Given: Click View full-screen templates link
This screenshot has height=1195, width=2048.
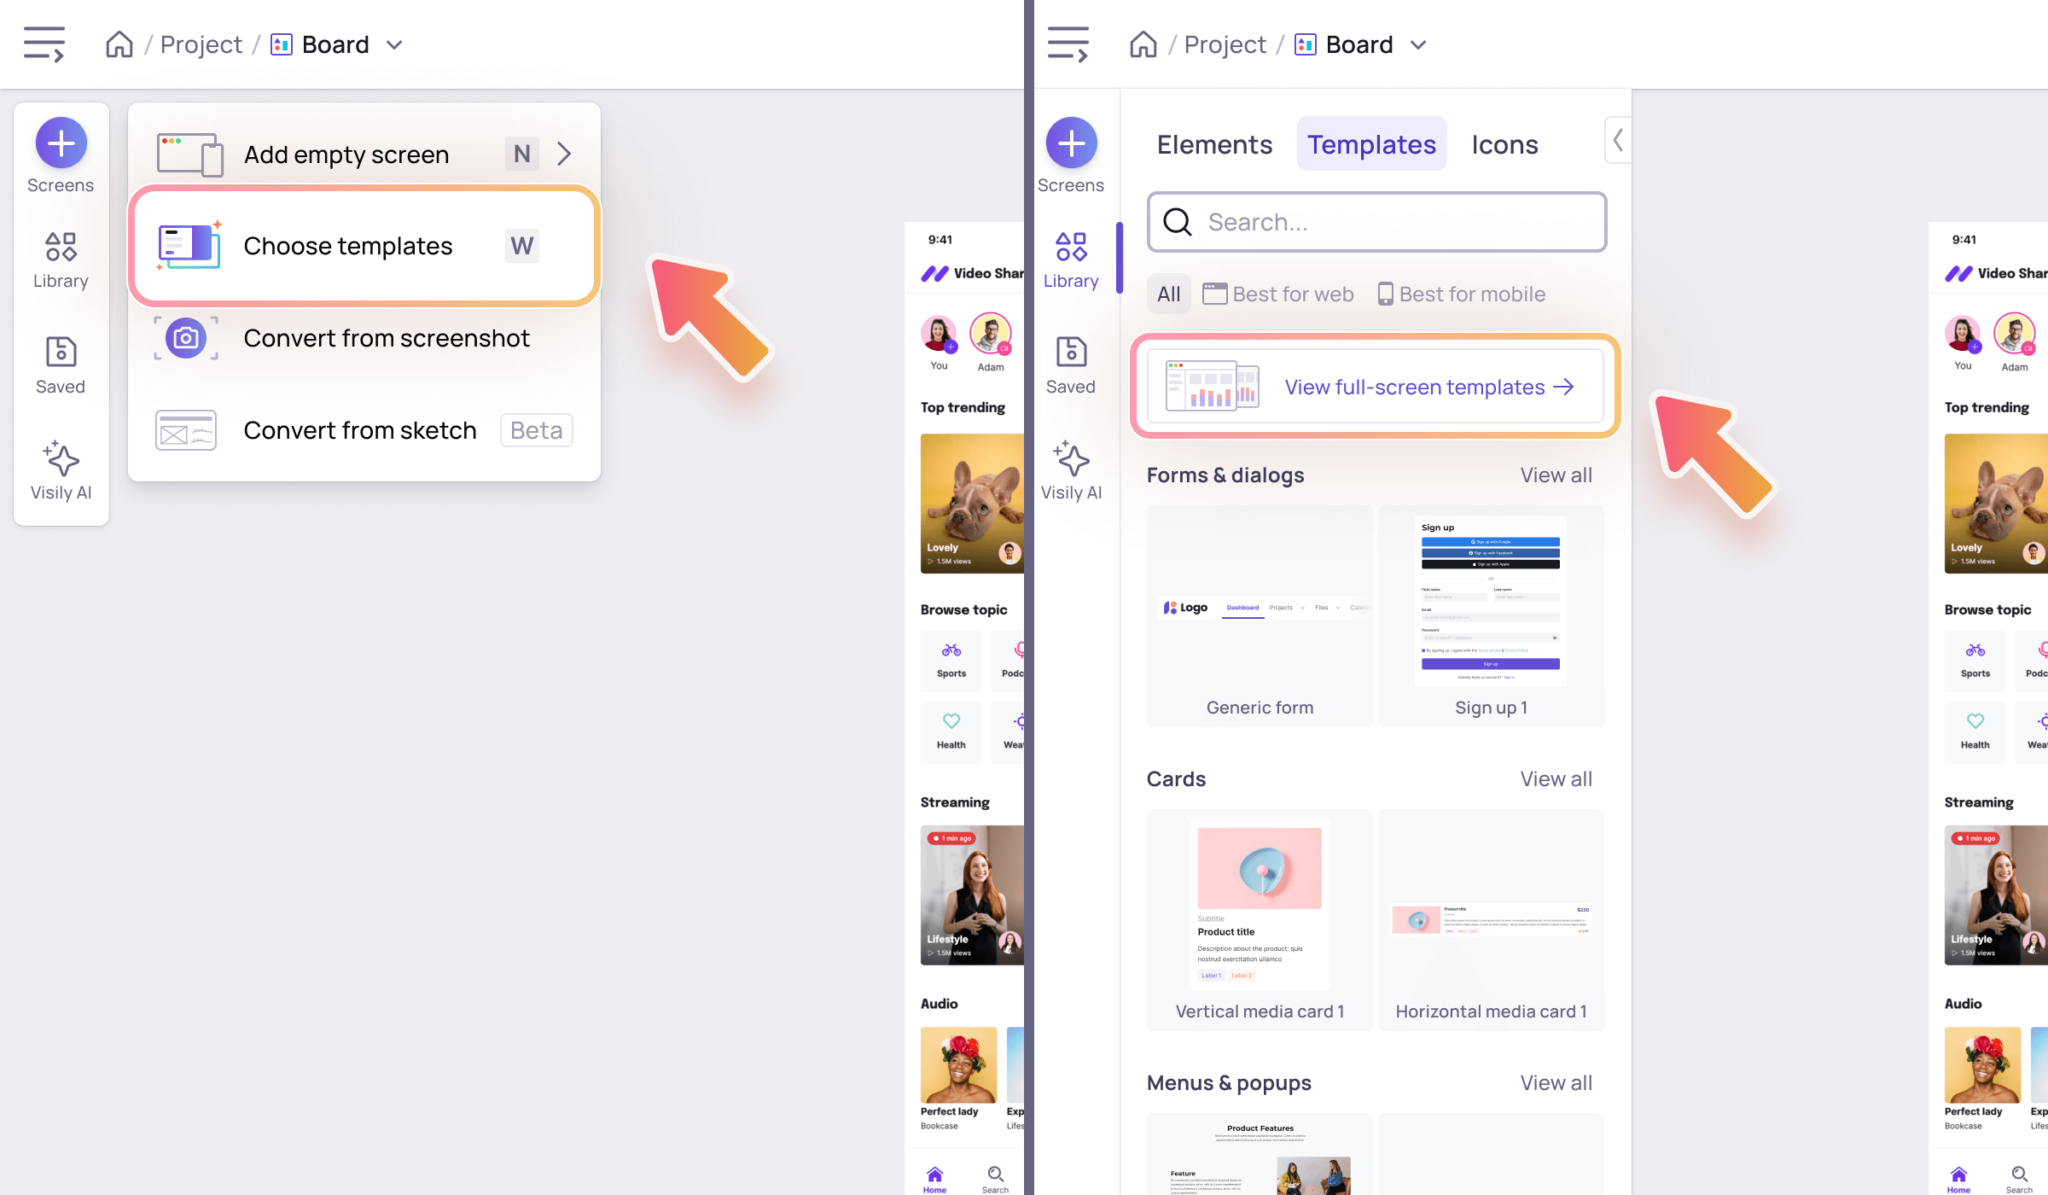Looking at the screenshot, I should coord(1429,387).
